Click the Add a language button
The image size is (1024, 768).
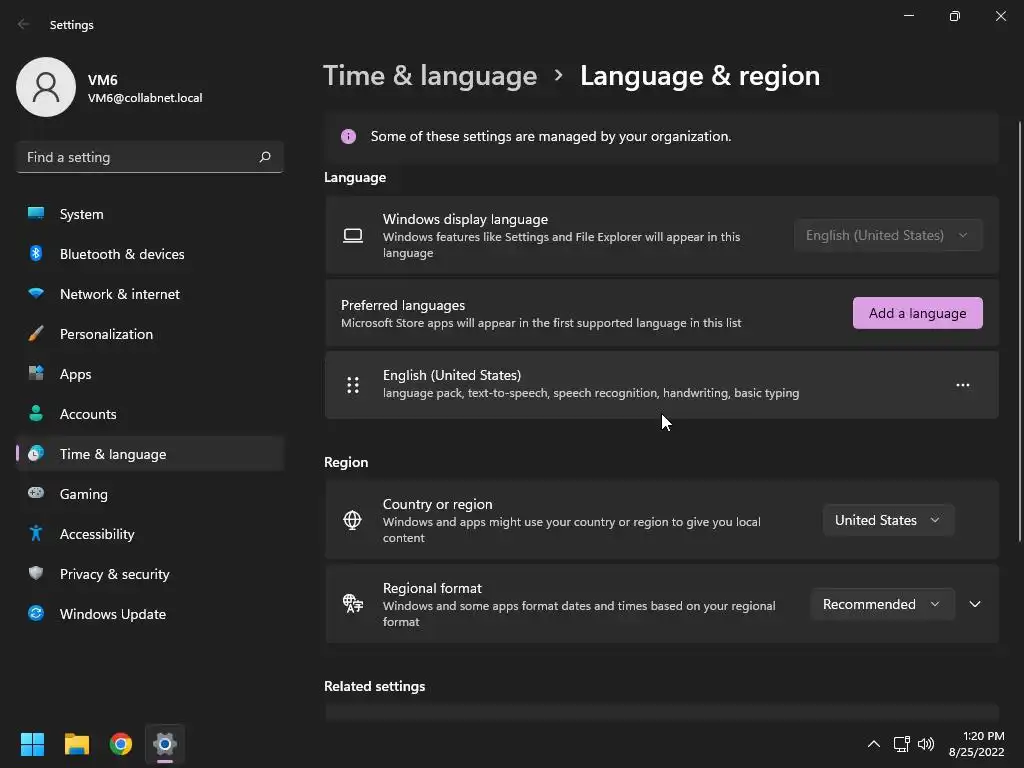pos(918,313)
